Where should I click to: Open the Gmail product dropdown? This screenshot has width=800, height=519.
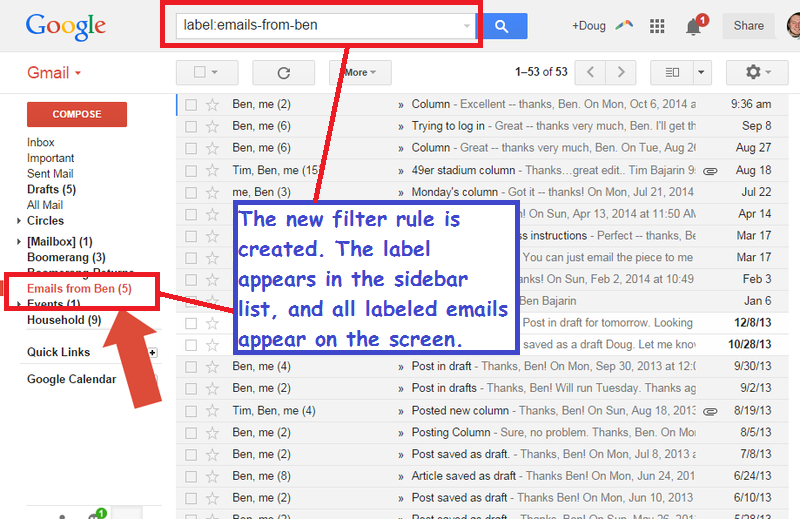point(54,73)
